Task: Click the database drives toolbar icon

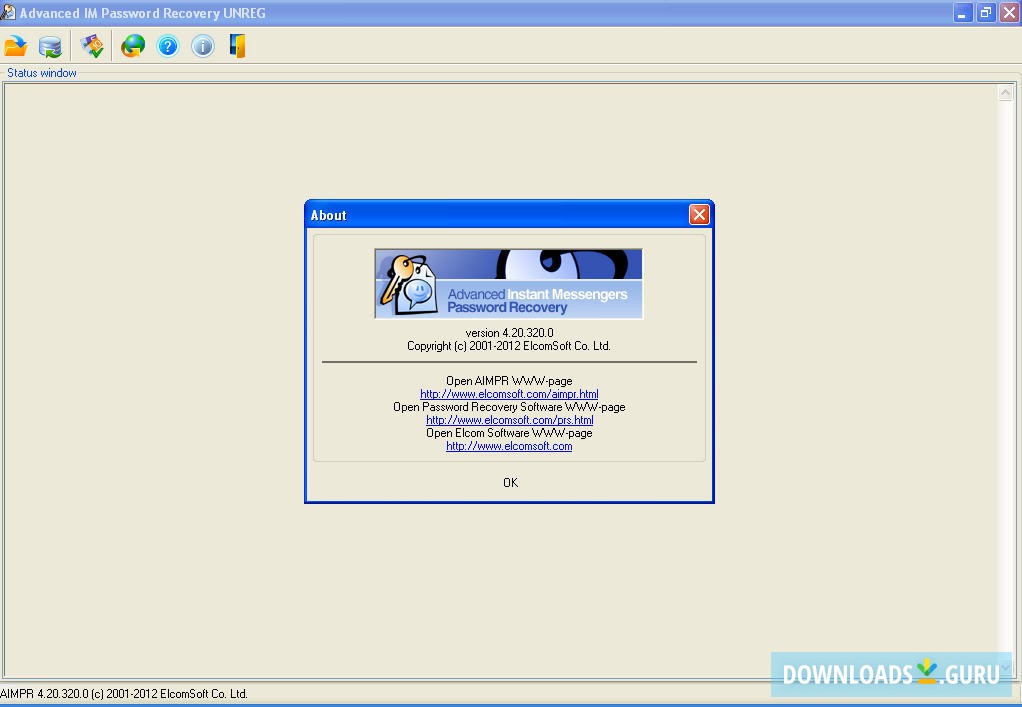Action: pyautogui.click(x=50, y=46)
